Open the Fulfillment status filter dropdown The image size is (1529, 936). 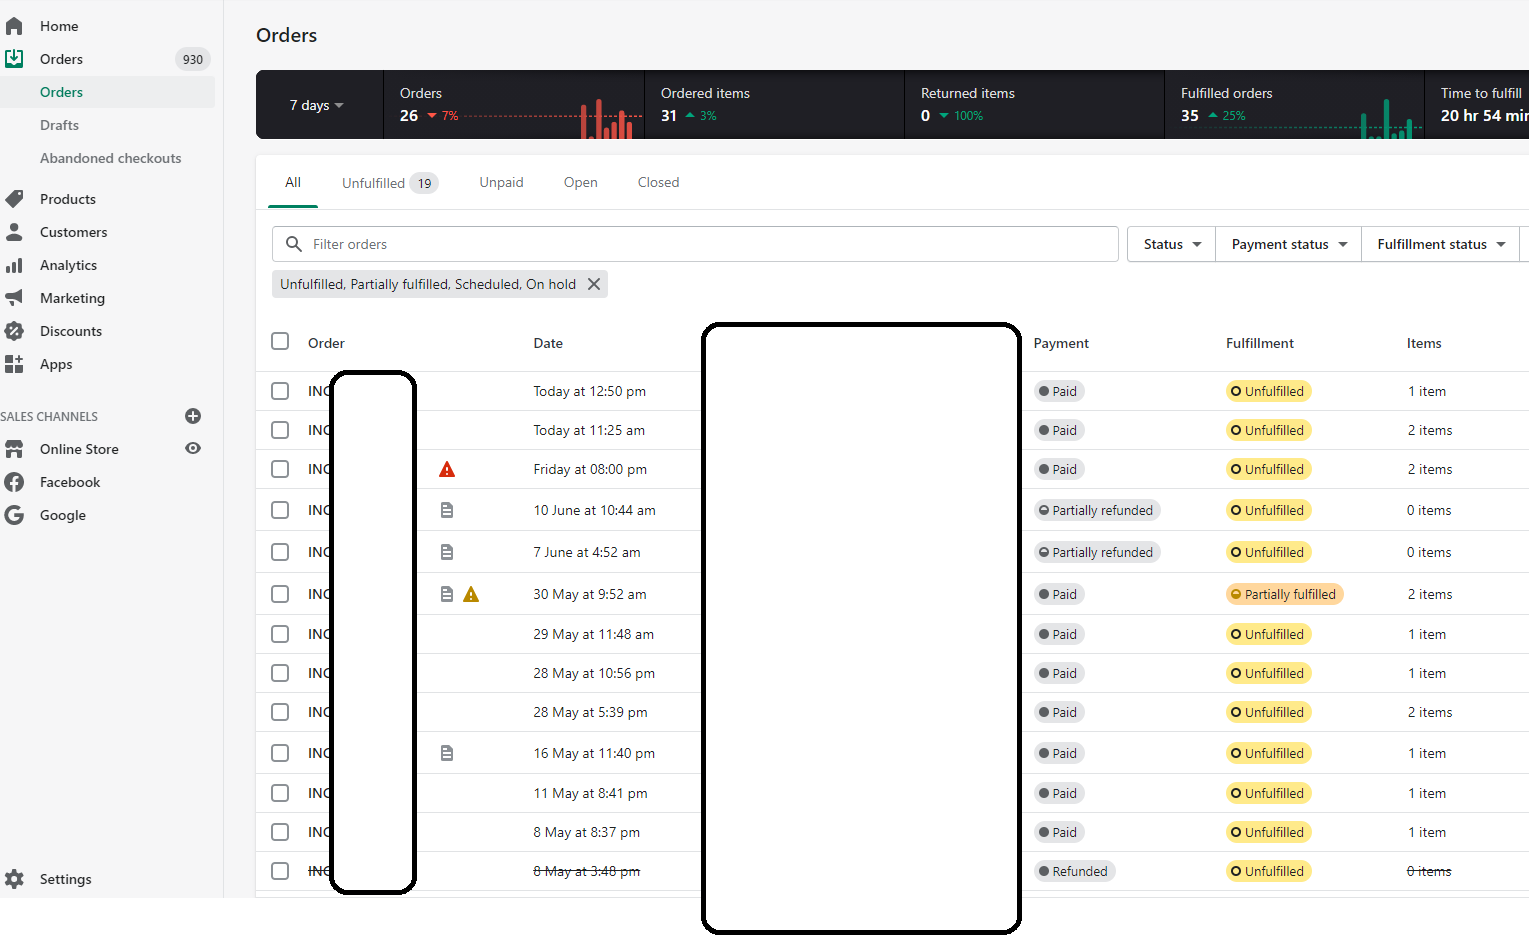coord(1440,244)
